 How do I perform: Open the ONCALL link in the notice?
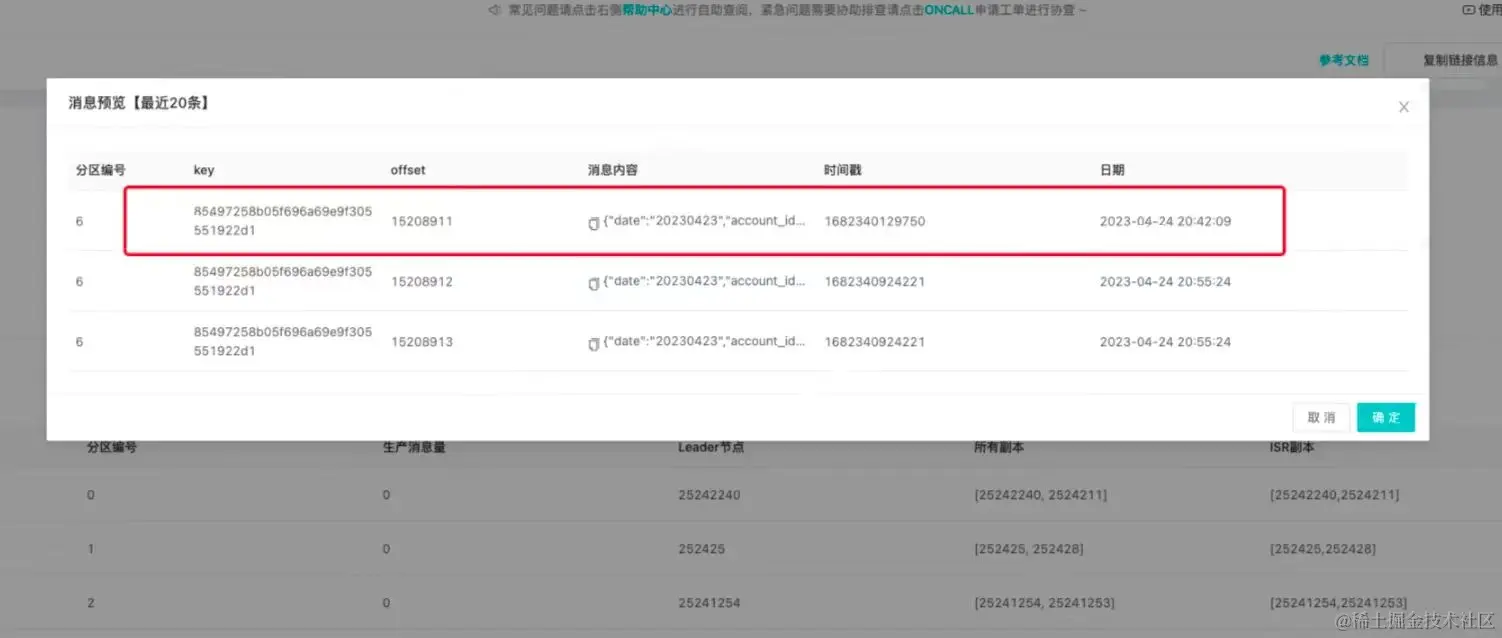949,10
